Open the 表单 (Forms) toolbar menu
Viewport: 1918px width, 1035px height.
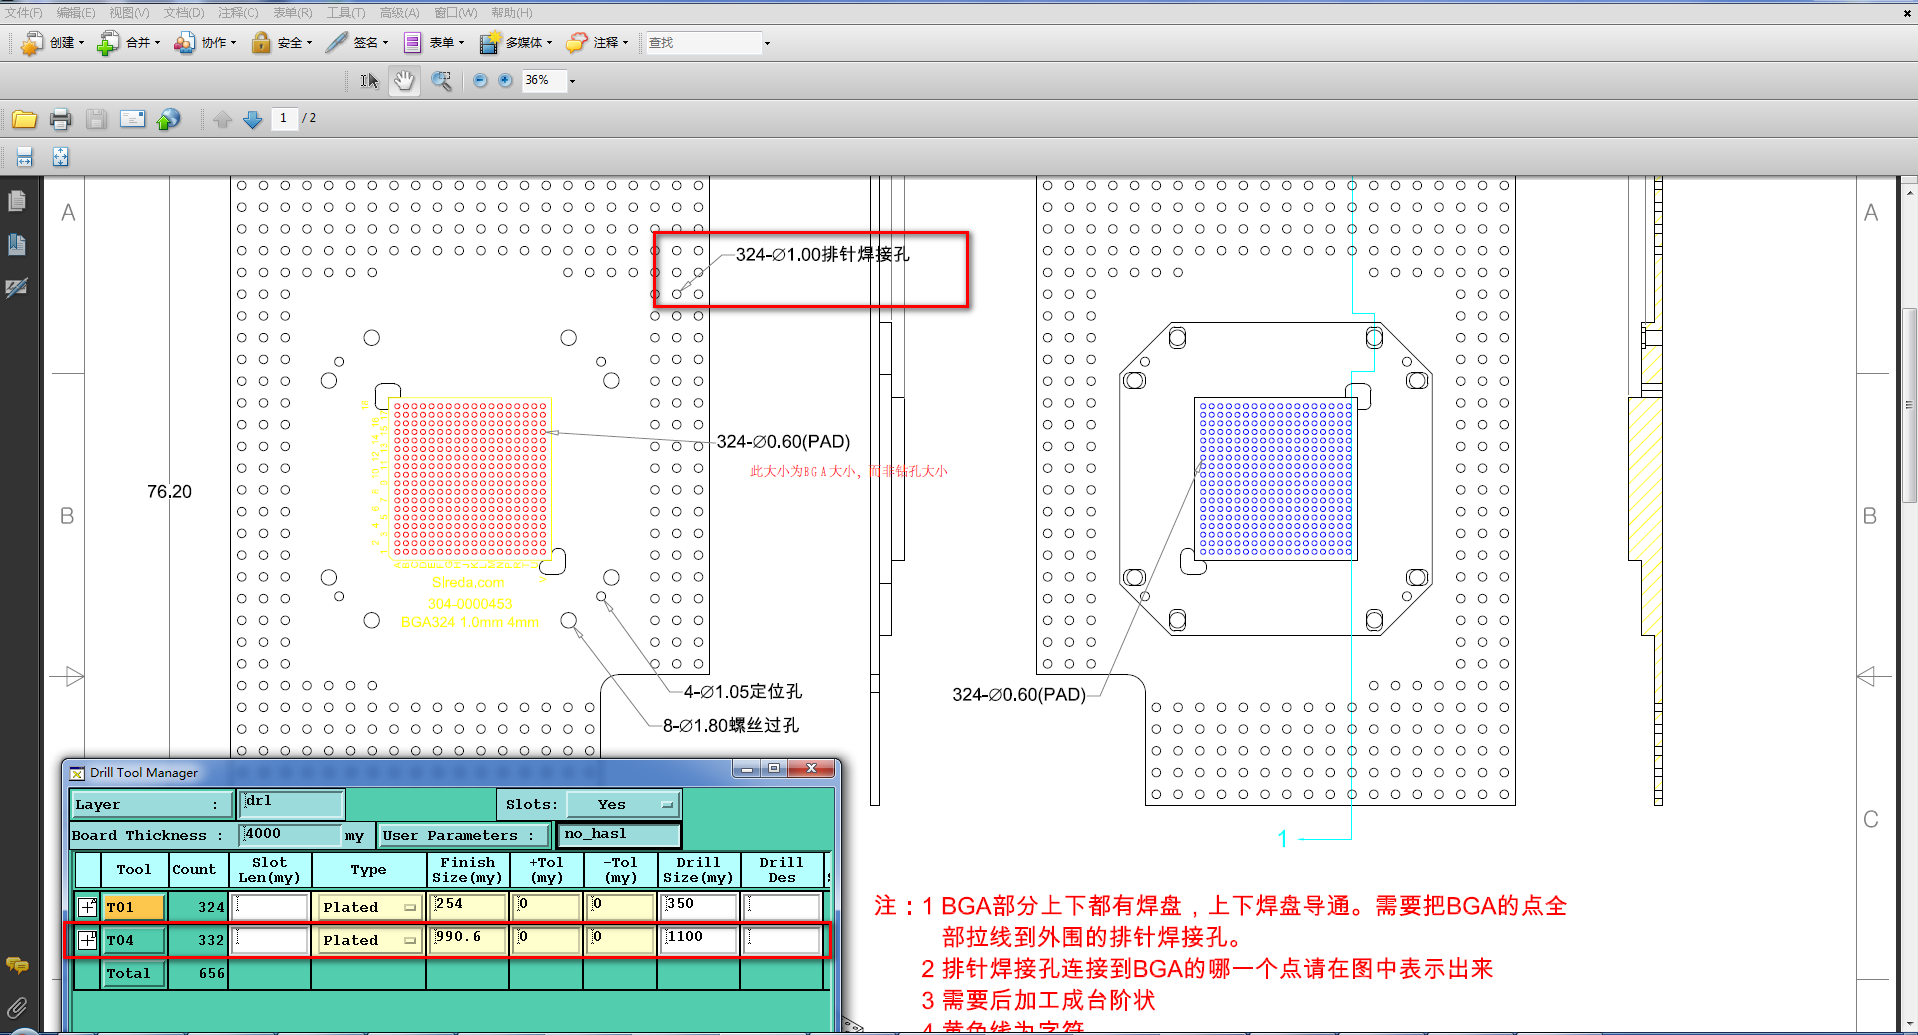click(x=433, y=43)
